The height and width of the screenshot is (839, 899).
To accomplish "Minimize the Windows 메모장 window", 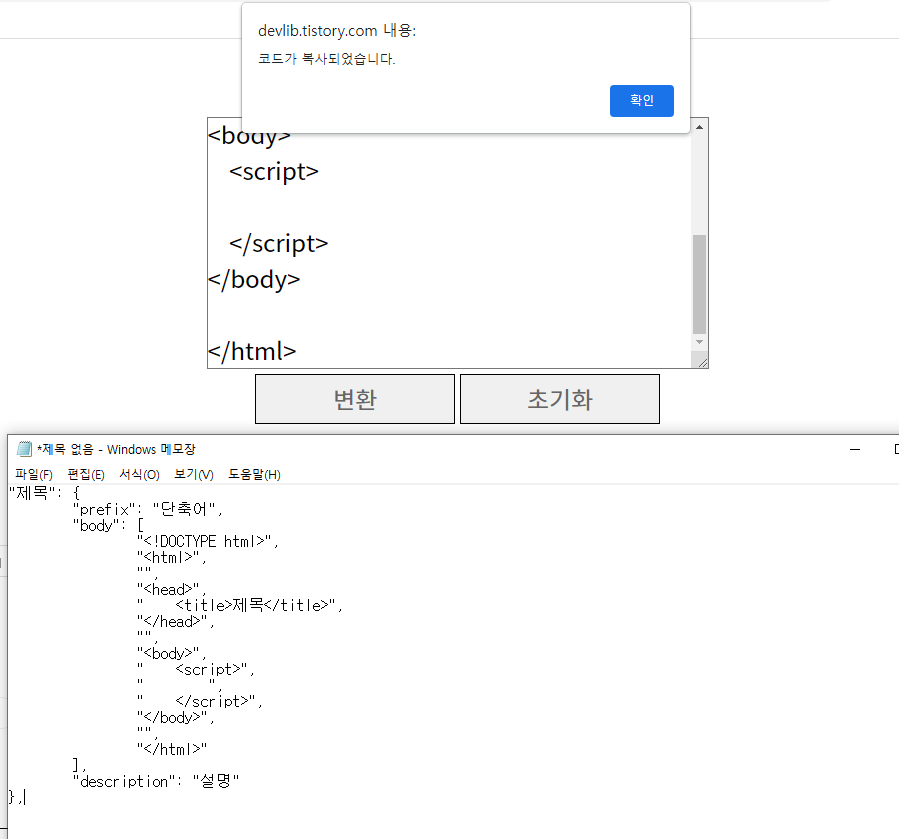I will point(855,450).
